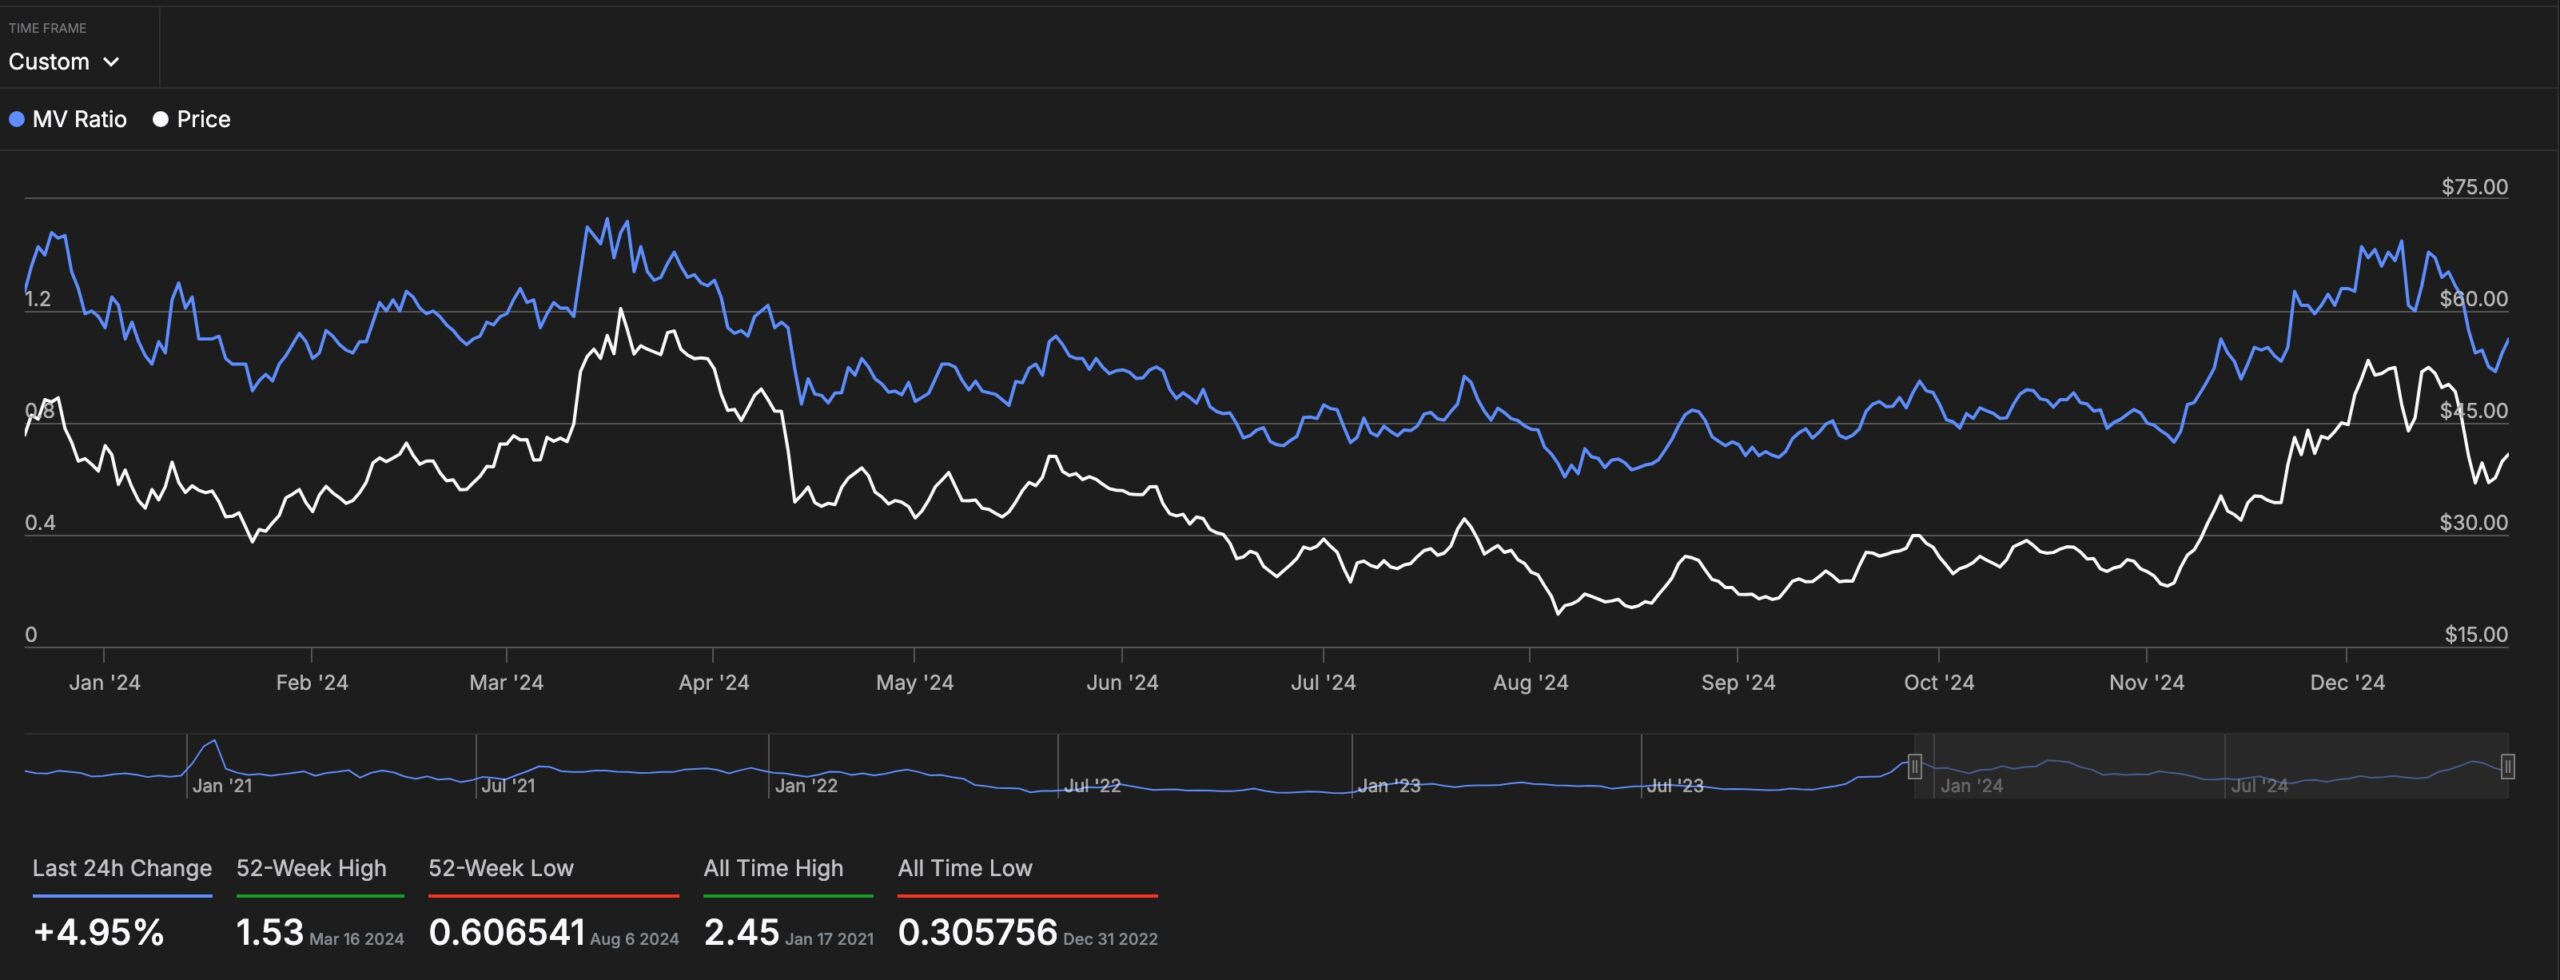Open the Custom time frame dropdown
The height and width of the screenshot is (980, 2560).
tap(64, 62)
